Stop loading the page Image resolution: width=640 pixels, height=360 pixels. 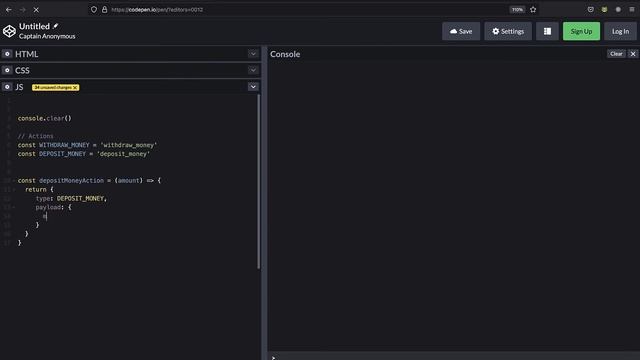(x=36, y=9)
